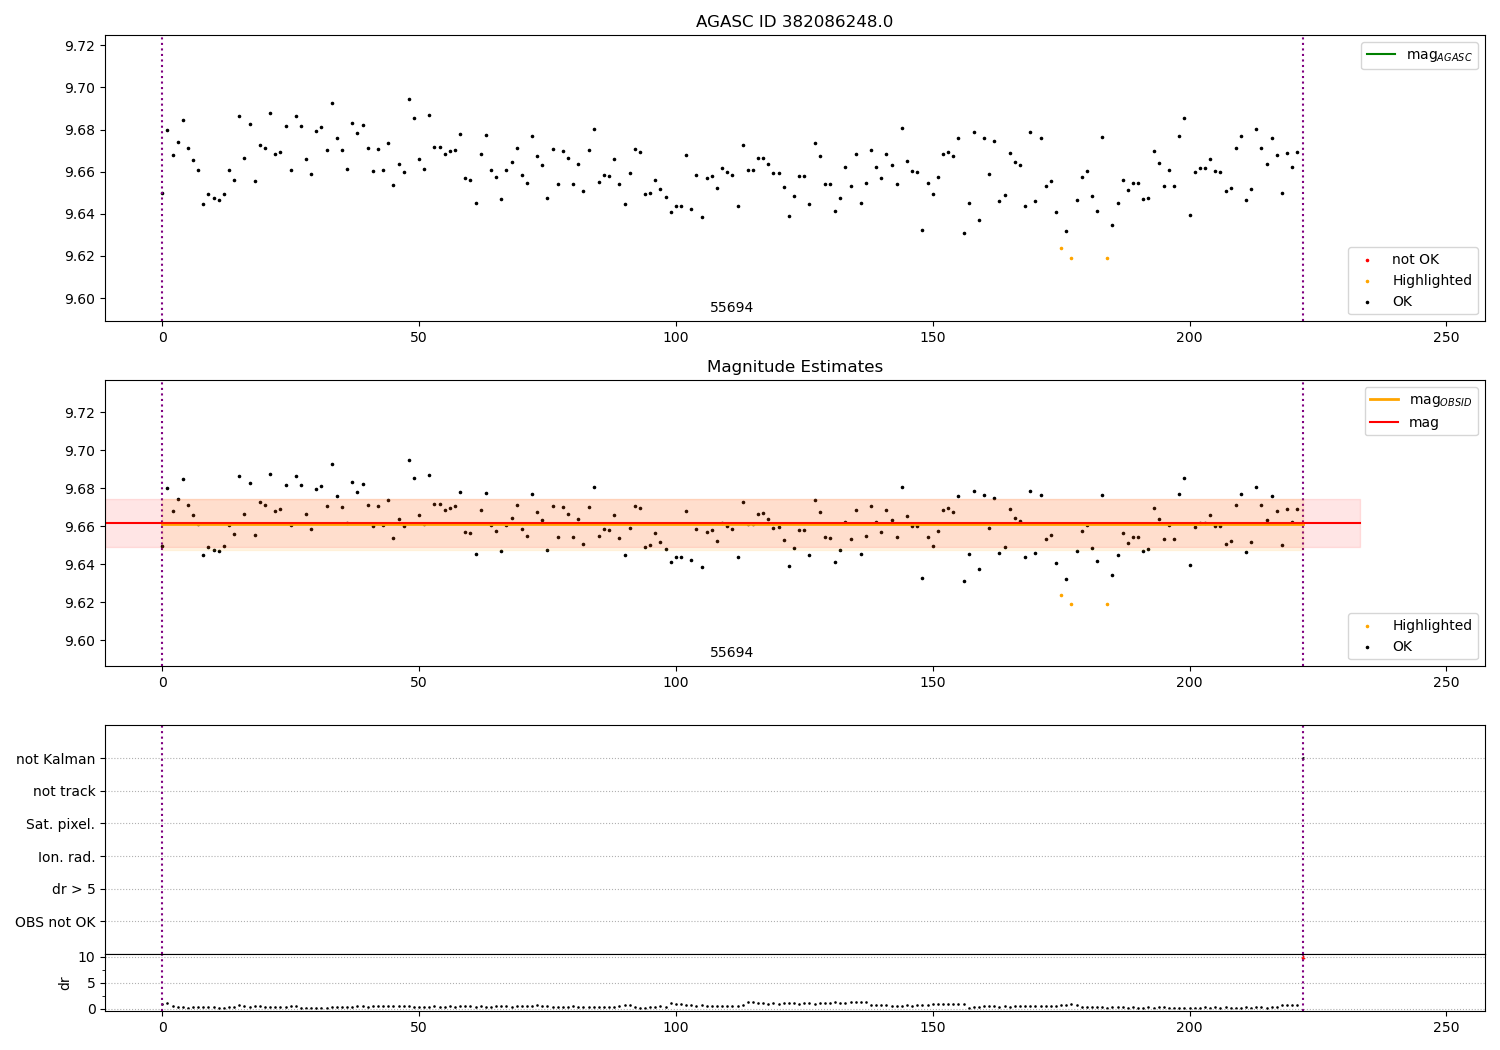Click the 'Sat. pixel.' row label

[61, 825]
